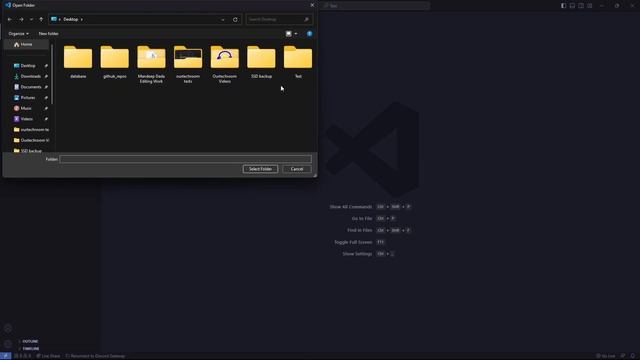Open Pictures in the navigation pane
The height and width of the screenshot is (360, 640).
pos(28,98)
